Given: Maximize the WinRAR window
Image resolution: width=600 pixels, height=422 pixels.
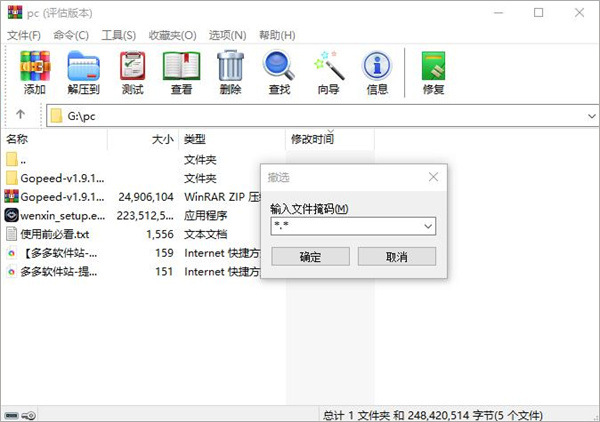Looking at the screenshot, I should [x=538, y=13].
